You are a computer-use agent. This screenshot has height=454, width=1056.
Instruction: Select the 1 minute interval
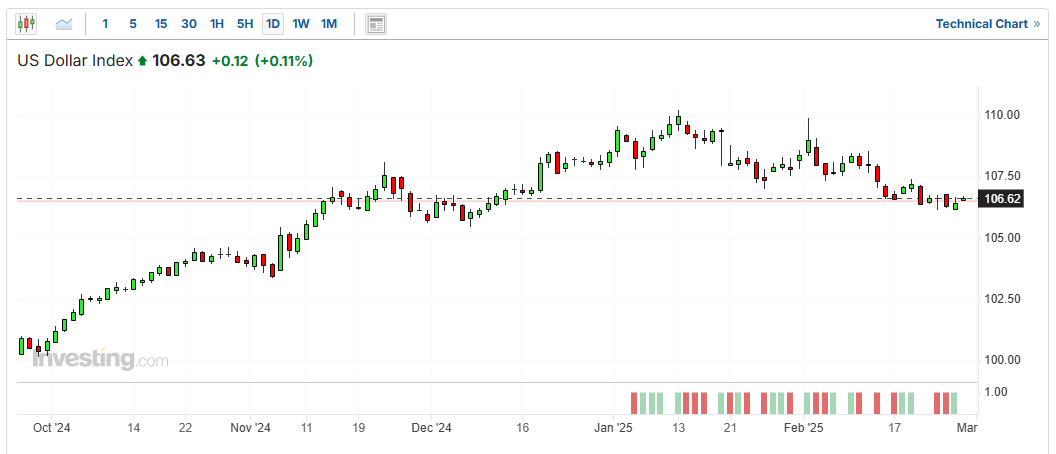click(105, 24)
